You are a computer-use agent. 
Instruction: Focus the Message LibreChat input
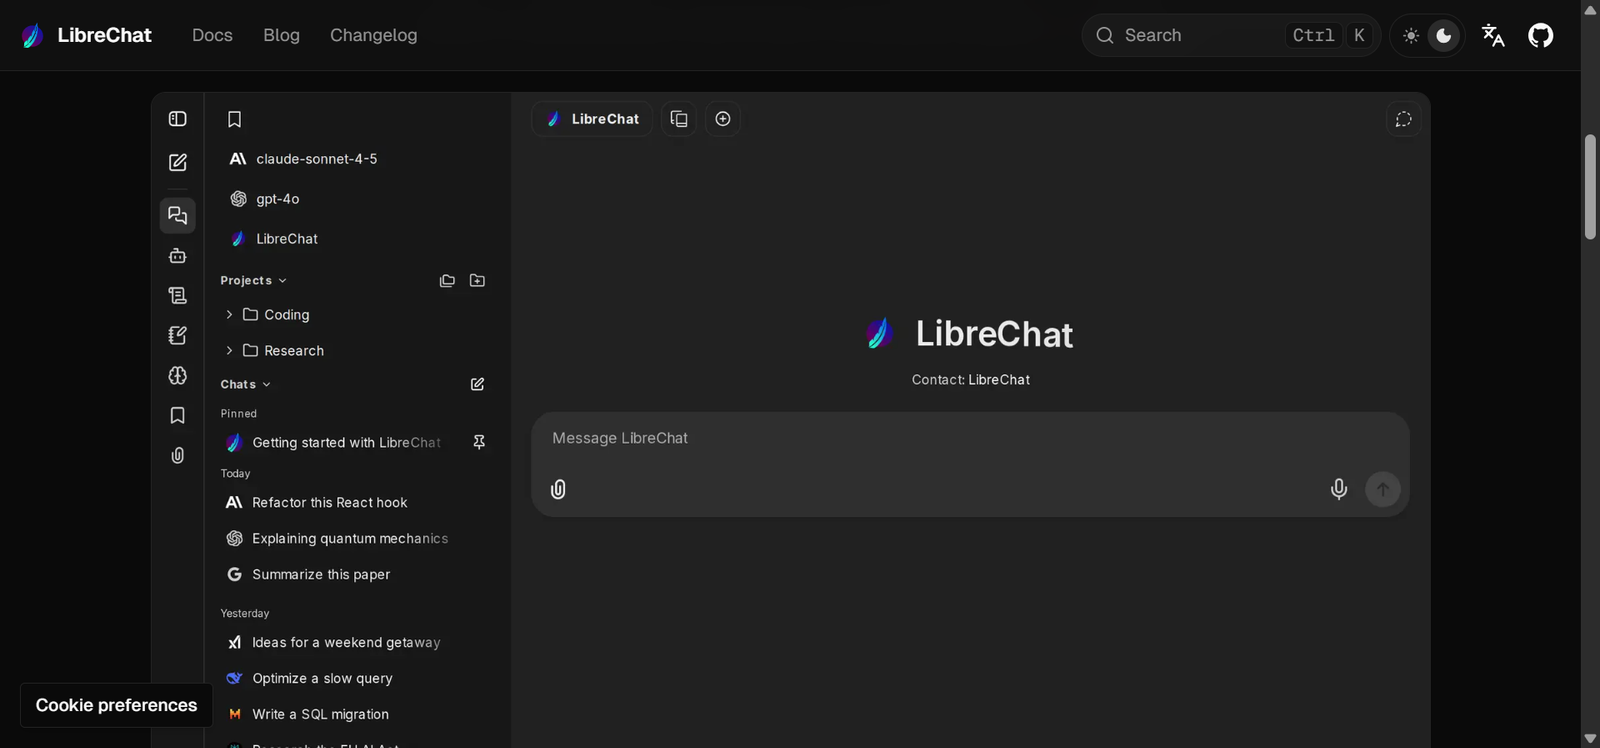970,439
